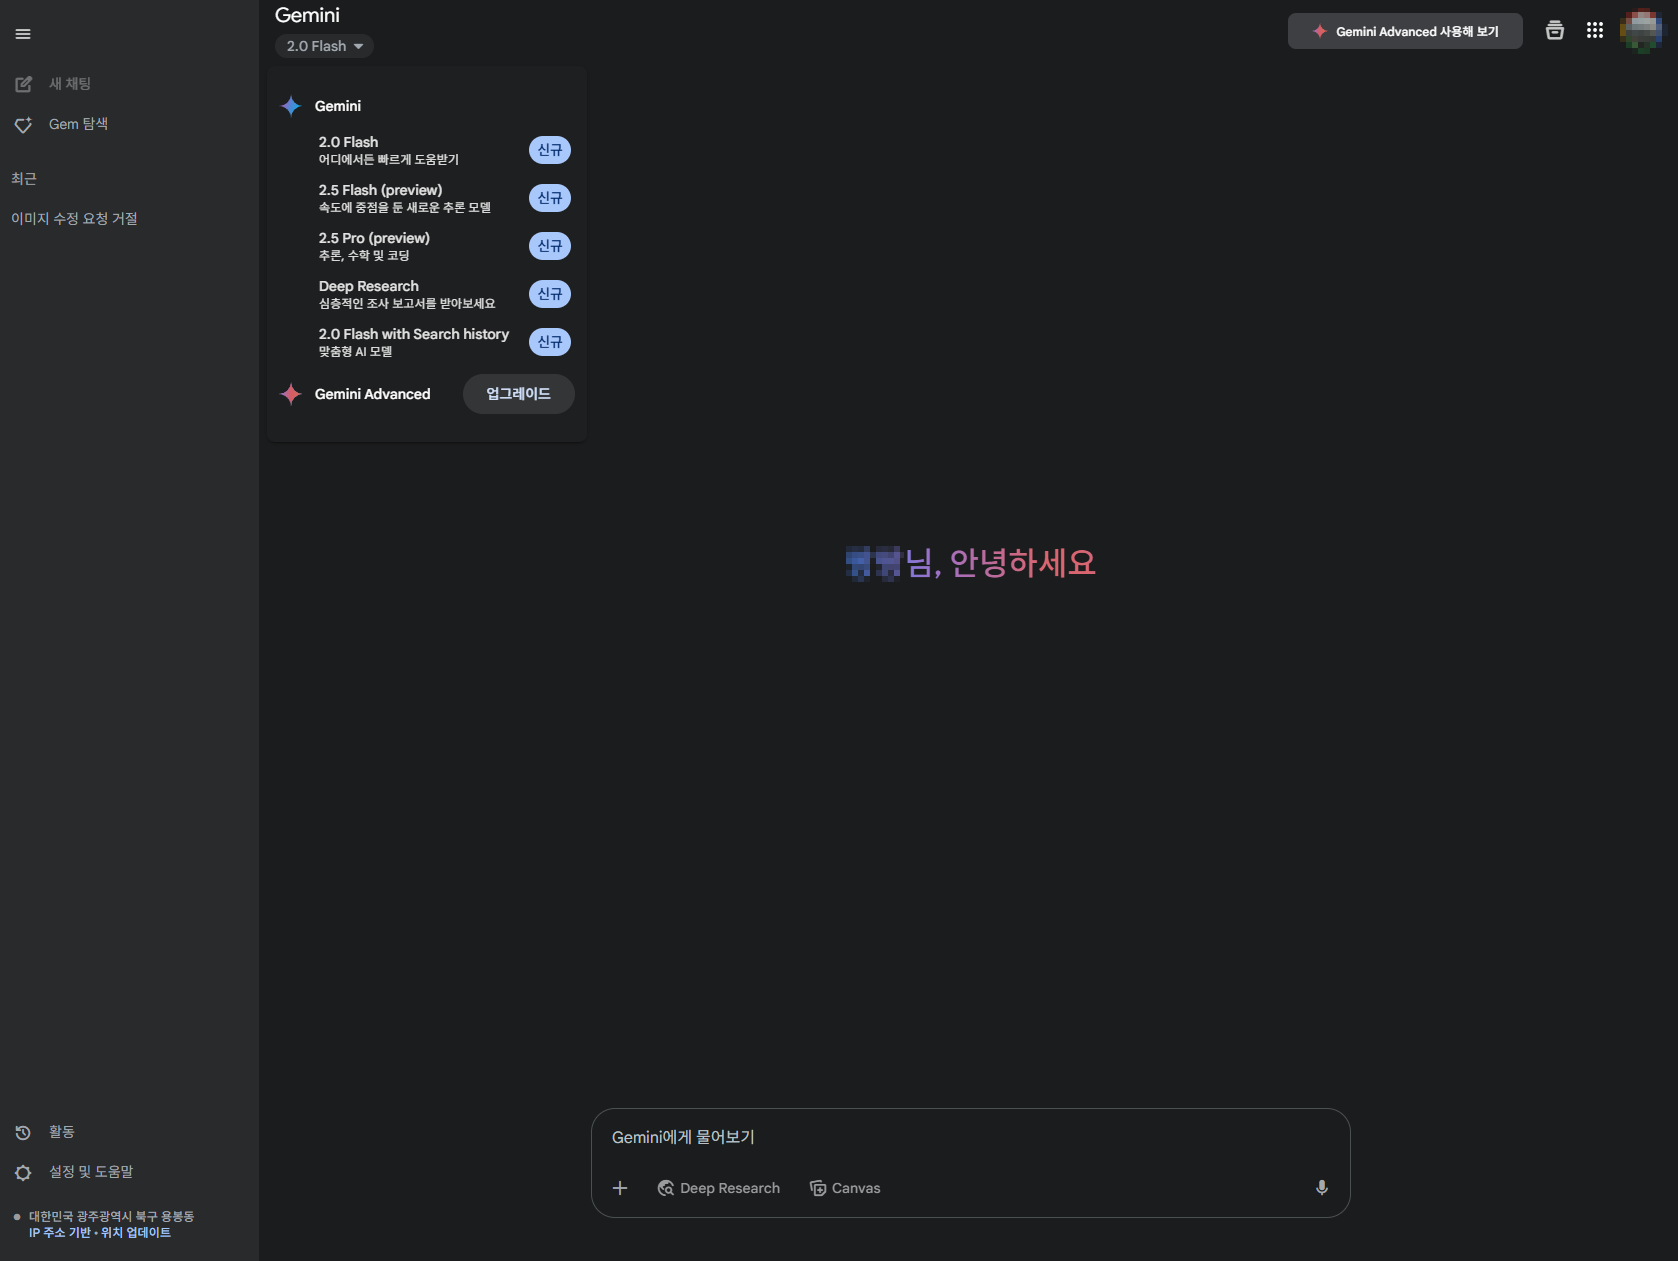Open 활동 activity in sidebar

coord(62,1132)
